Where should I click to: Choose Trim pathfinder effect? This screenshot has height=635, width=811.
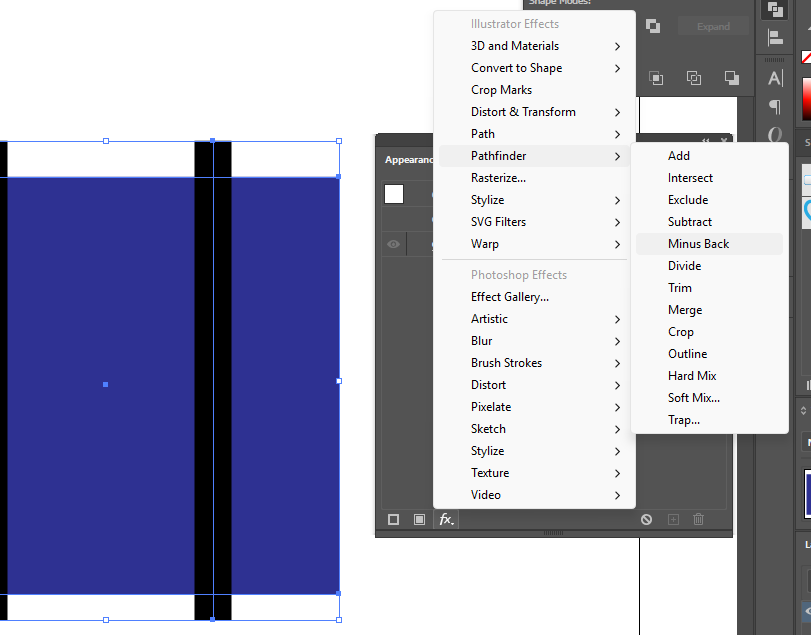click(709, 288)
